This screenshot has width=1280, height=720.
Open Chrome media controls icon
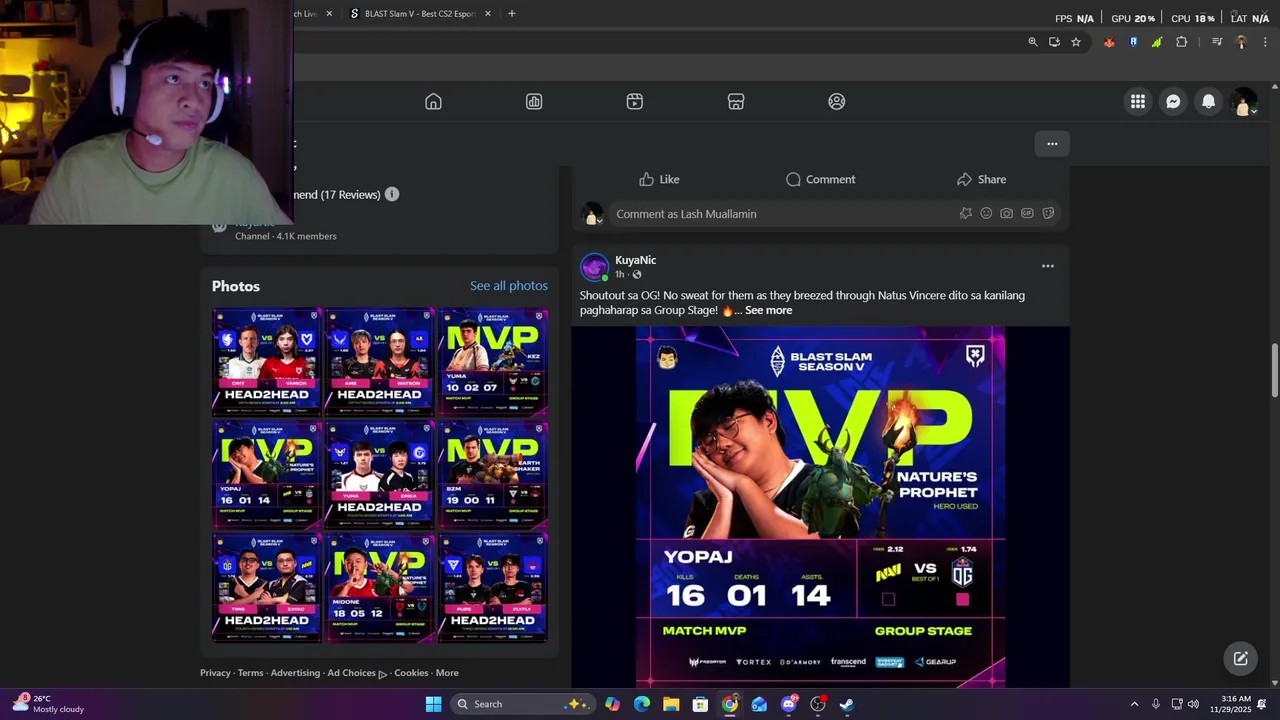point(1217,42)
